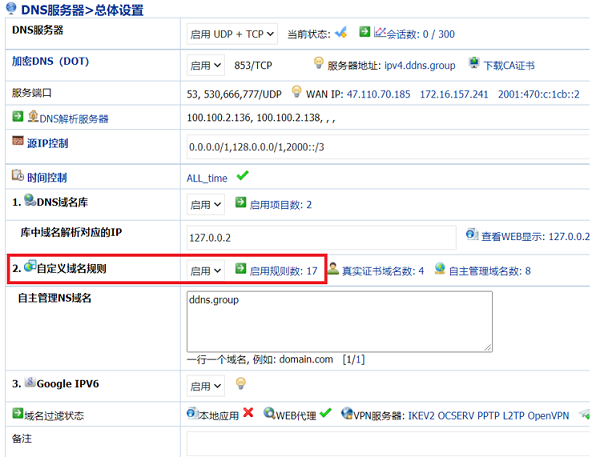This screenshot has height=457, width=592.
Task: Click lightbulb hint beside Google IPV6
Action: (x=240, y=384)
